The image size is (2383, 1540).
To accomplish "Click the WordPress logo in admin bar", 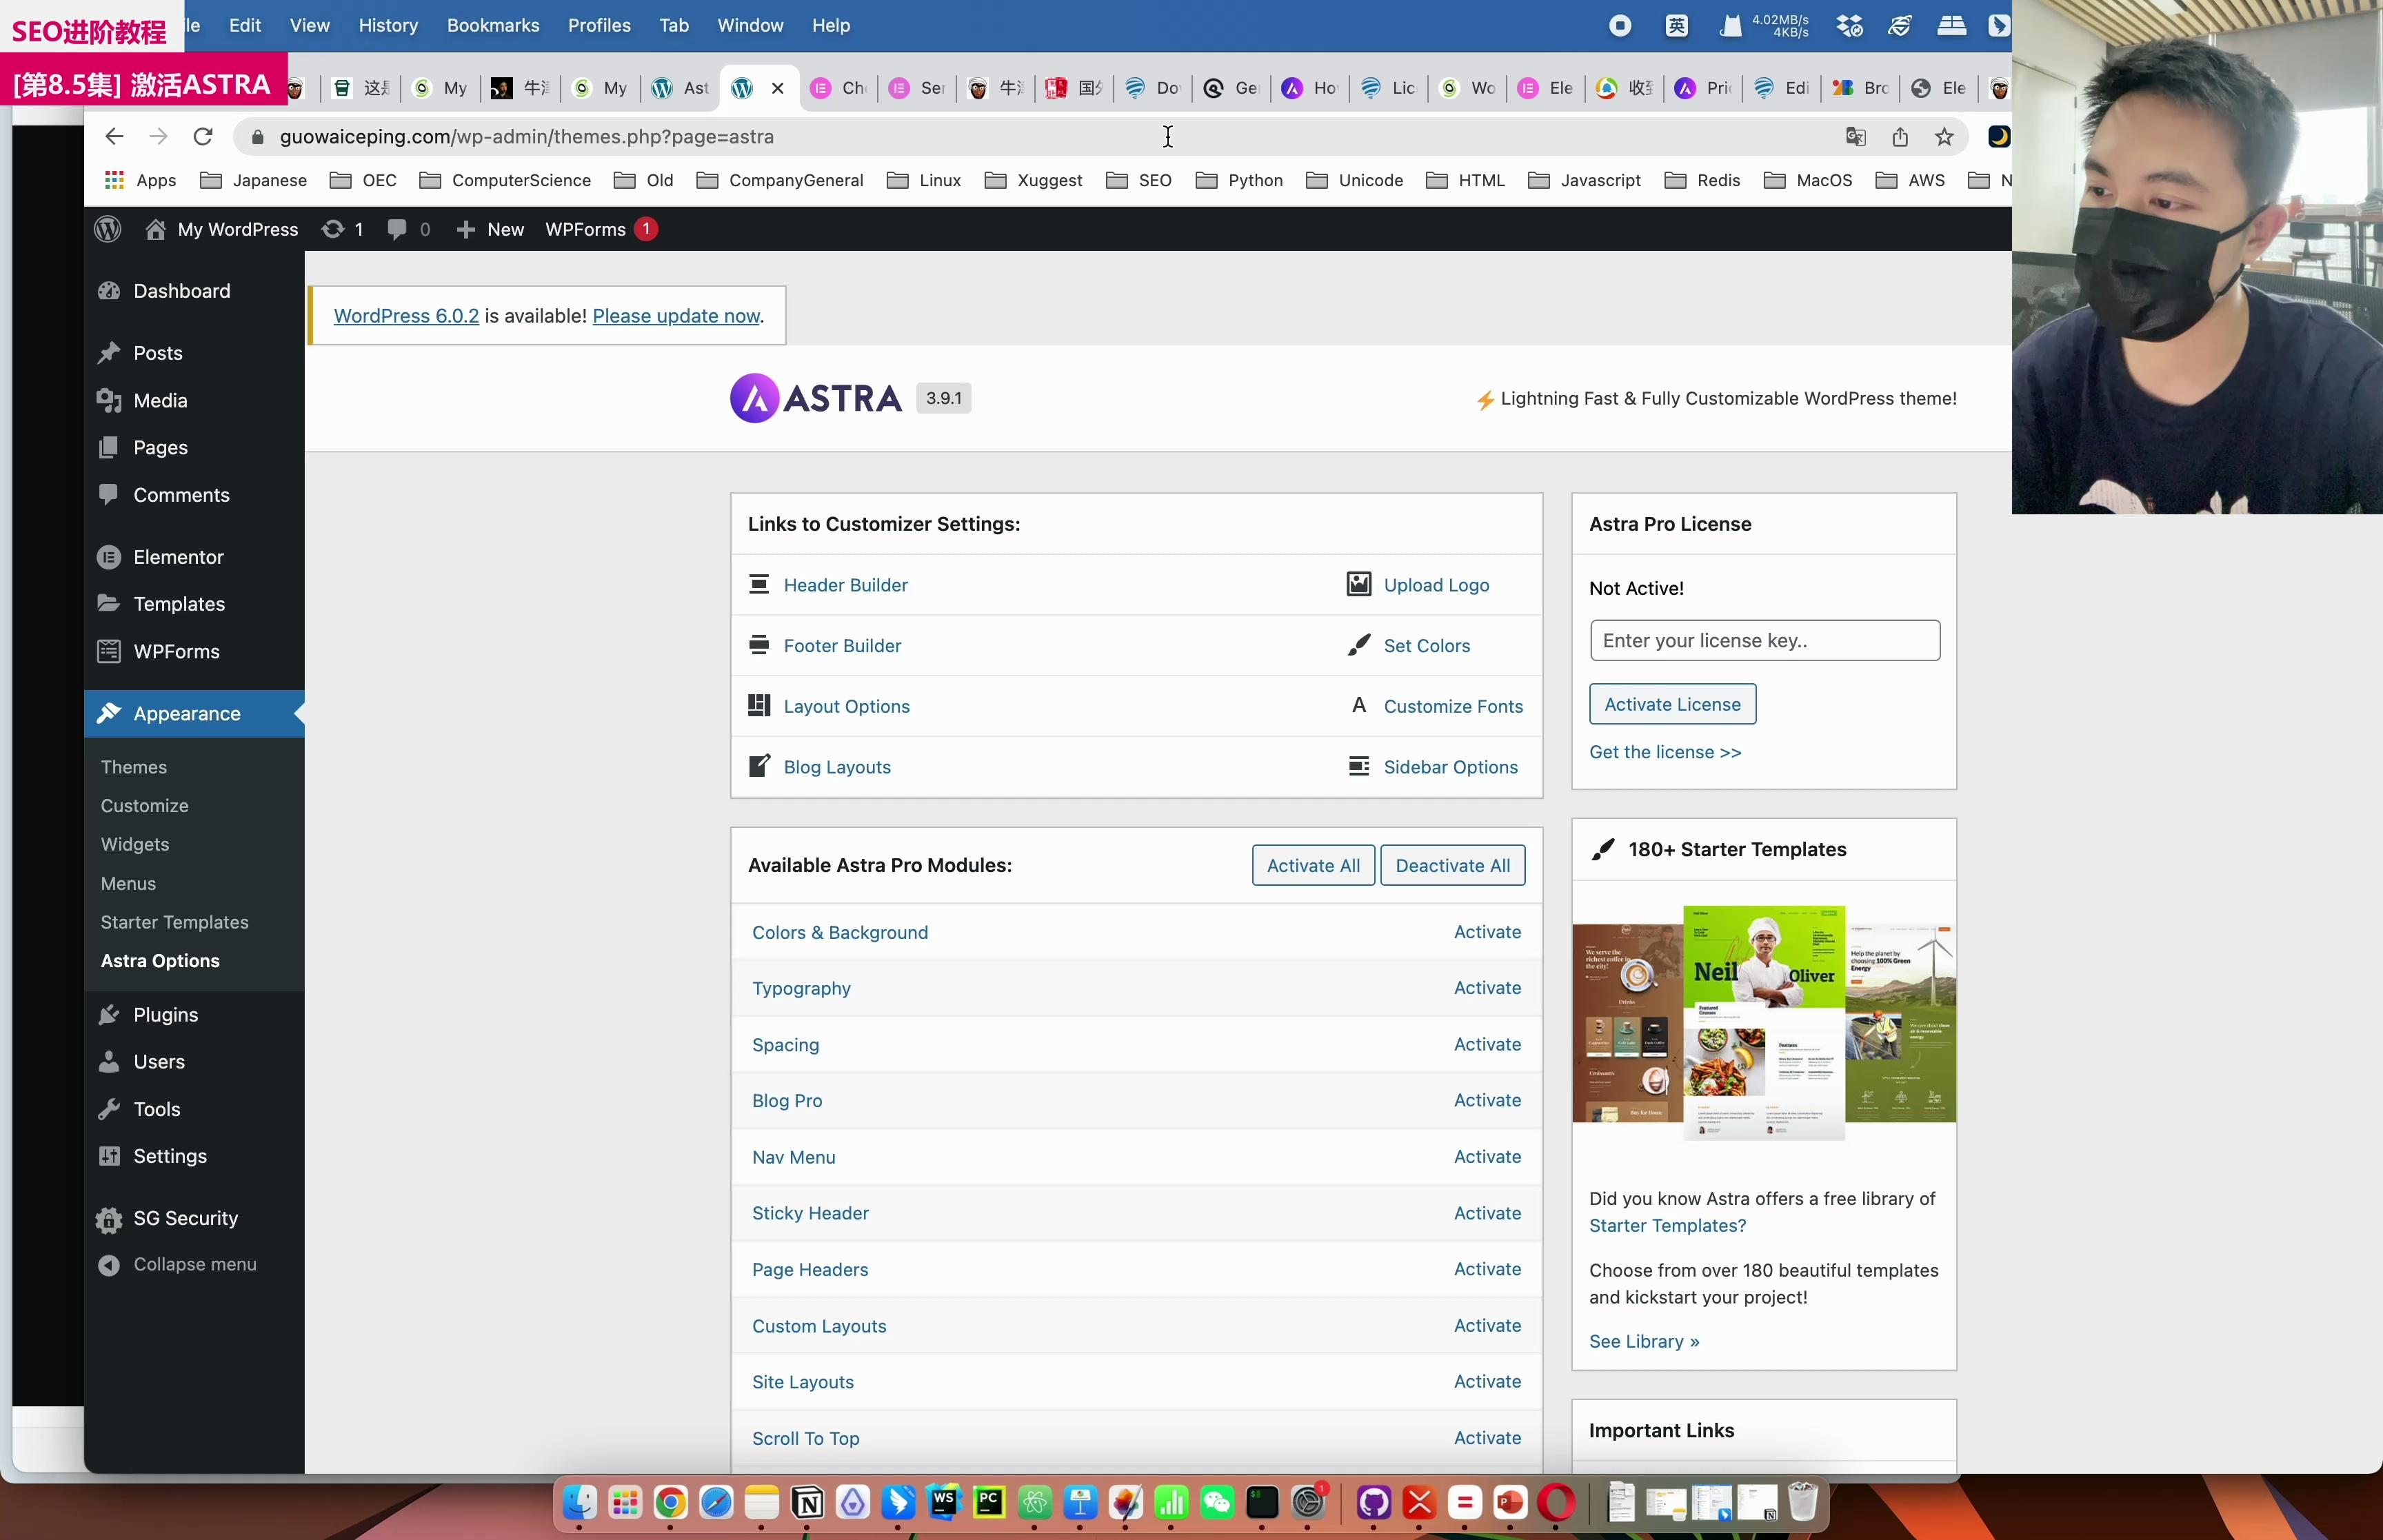I will [x=107, y=229].
